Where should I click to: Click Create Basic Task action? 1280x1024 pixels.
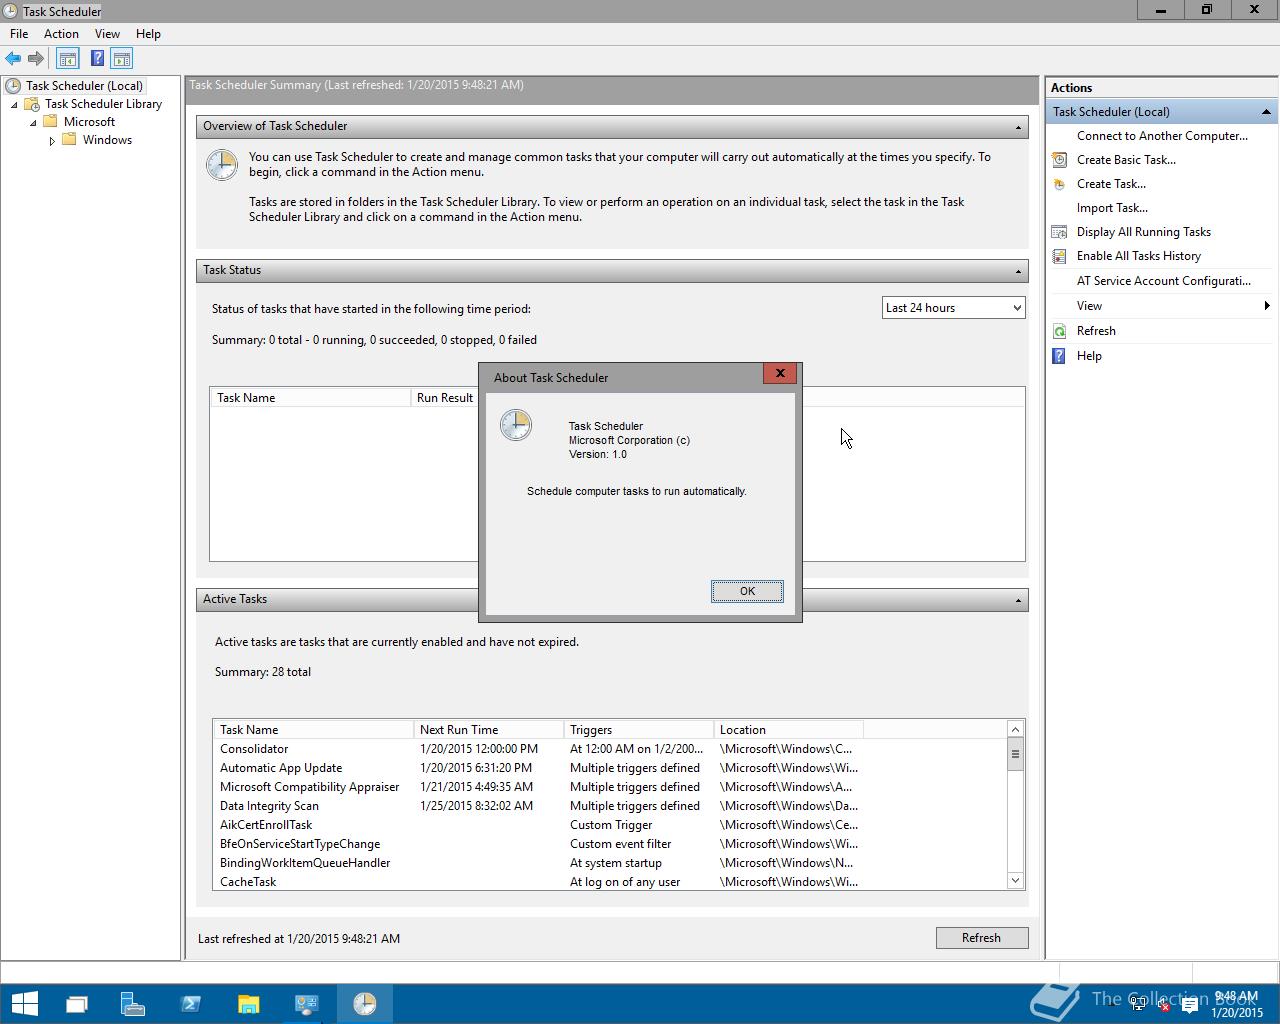click(1126, 160)
